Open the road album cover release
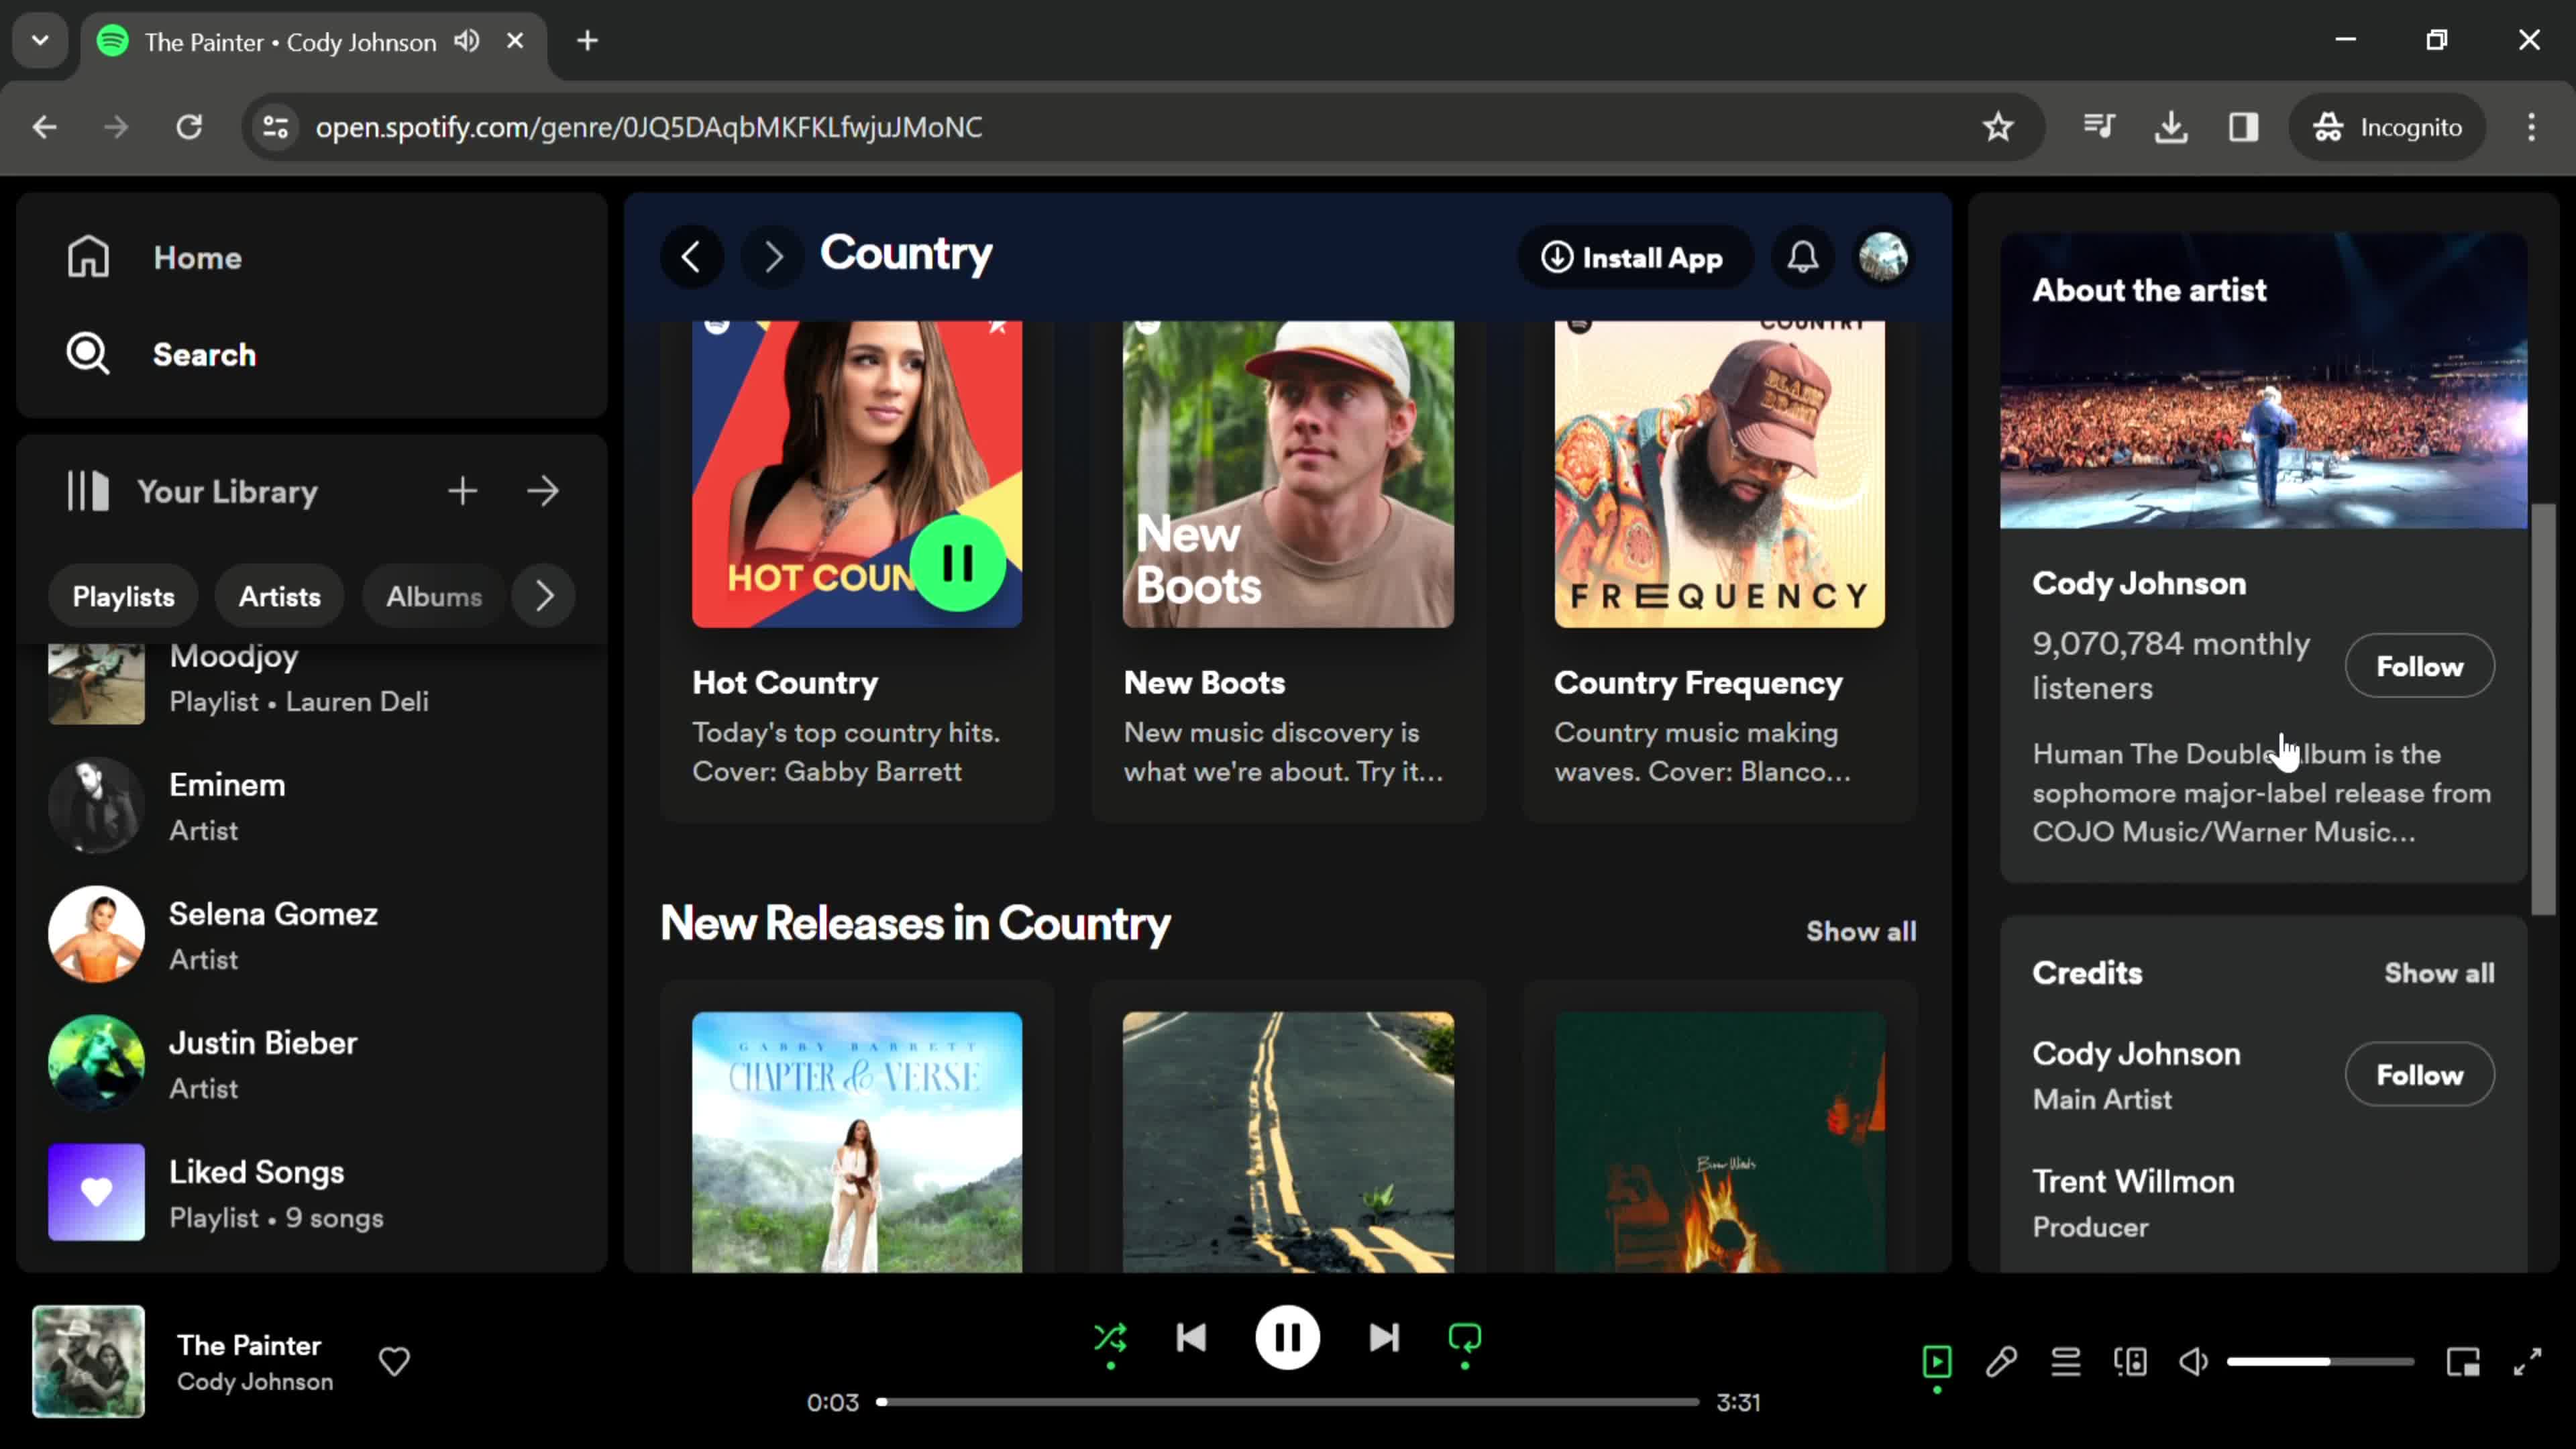The height and width of the screenshot is (1449, 2576). pyautogui.click(x=1288, y=1142)
